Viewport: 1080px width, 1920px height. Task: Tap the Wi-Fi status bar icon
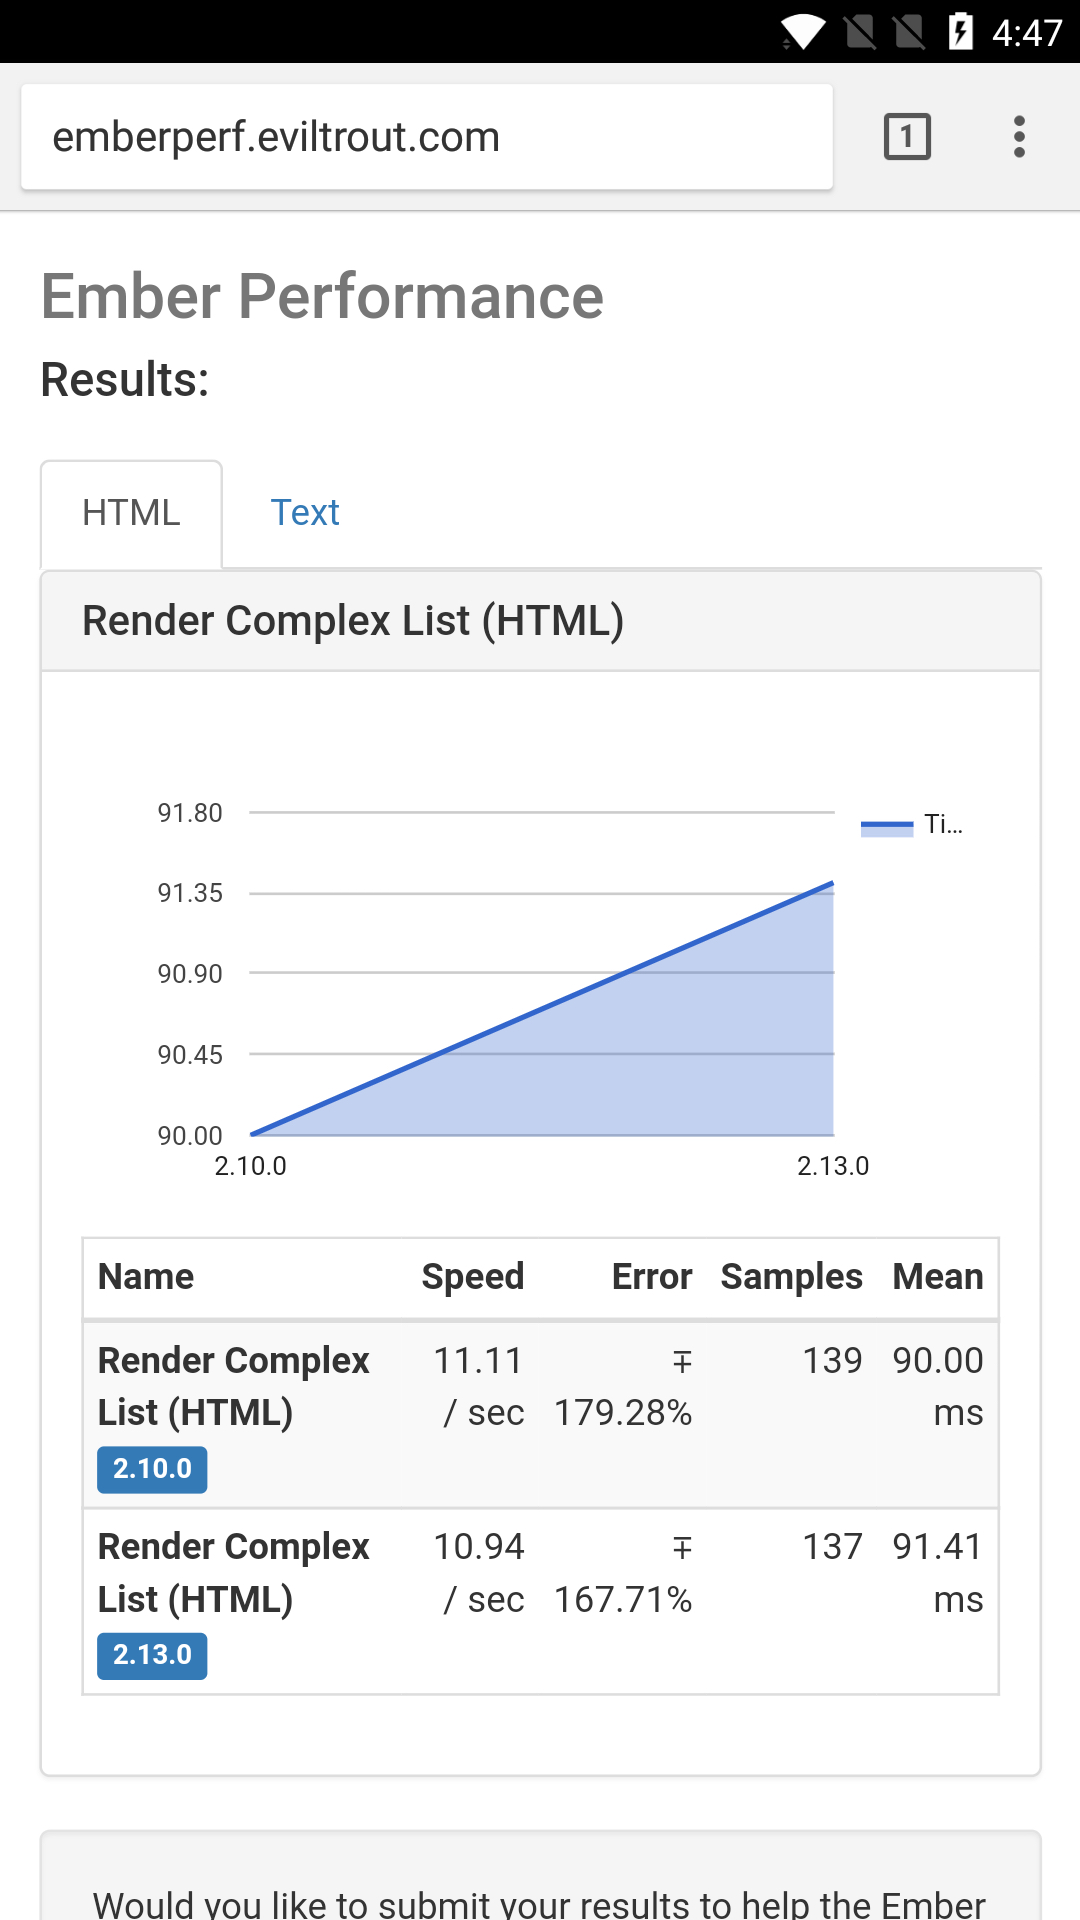click(803, 31)
